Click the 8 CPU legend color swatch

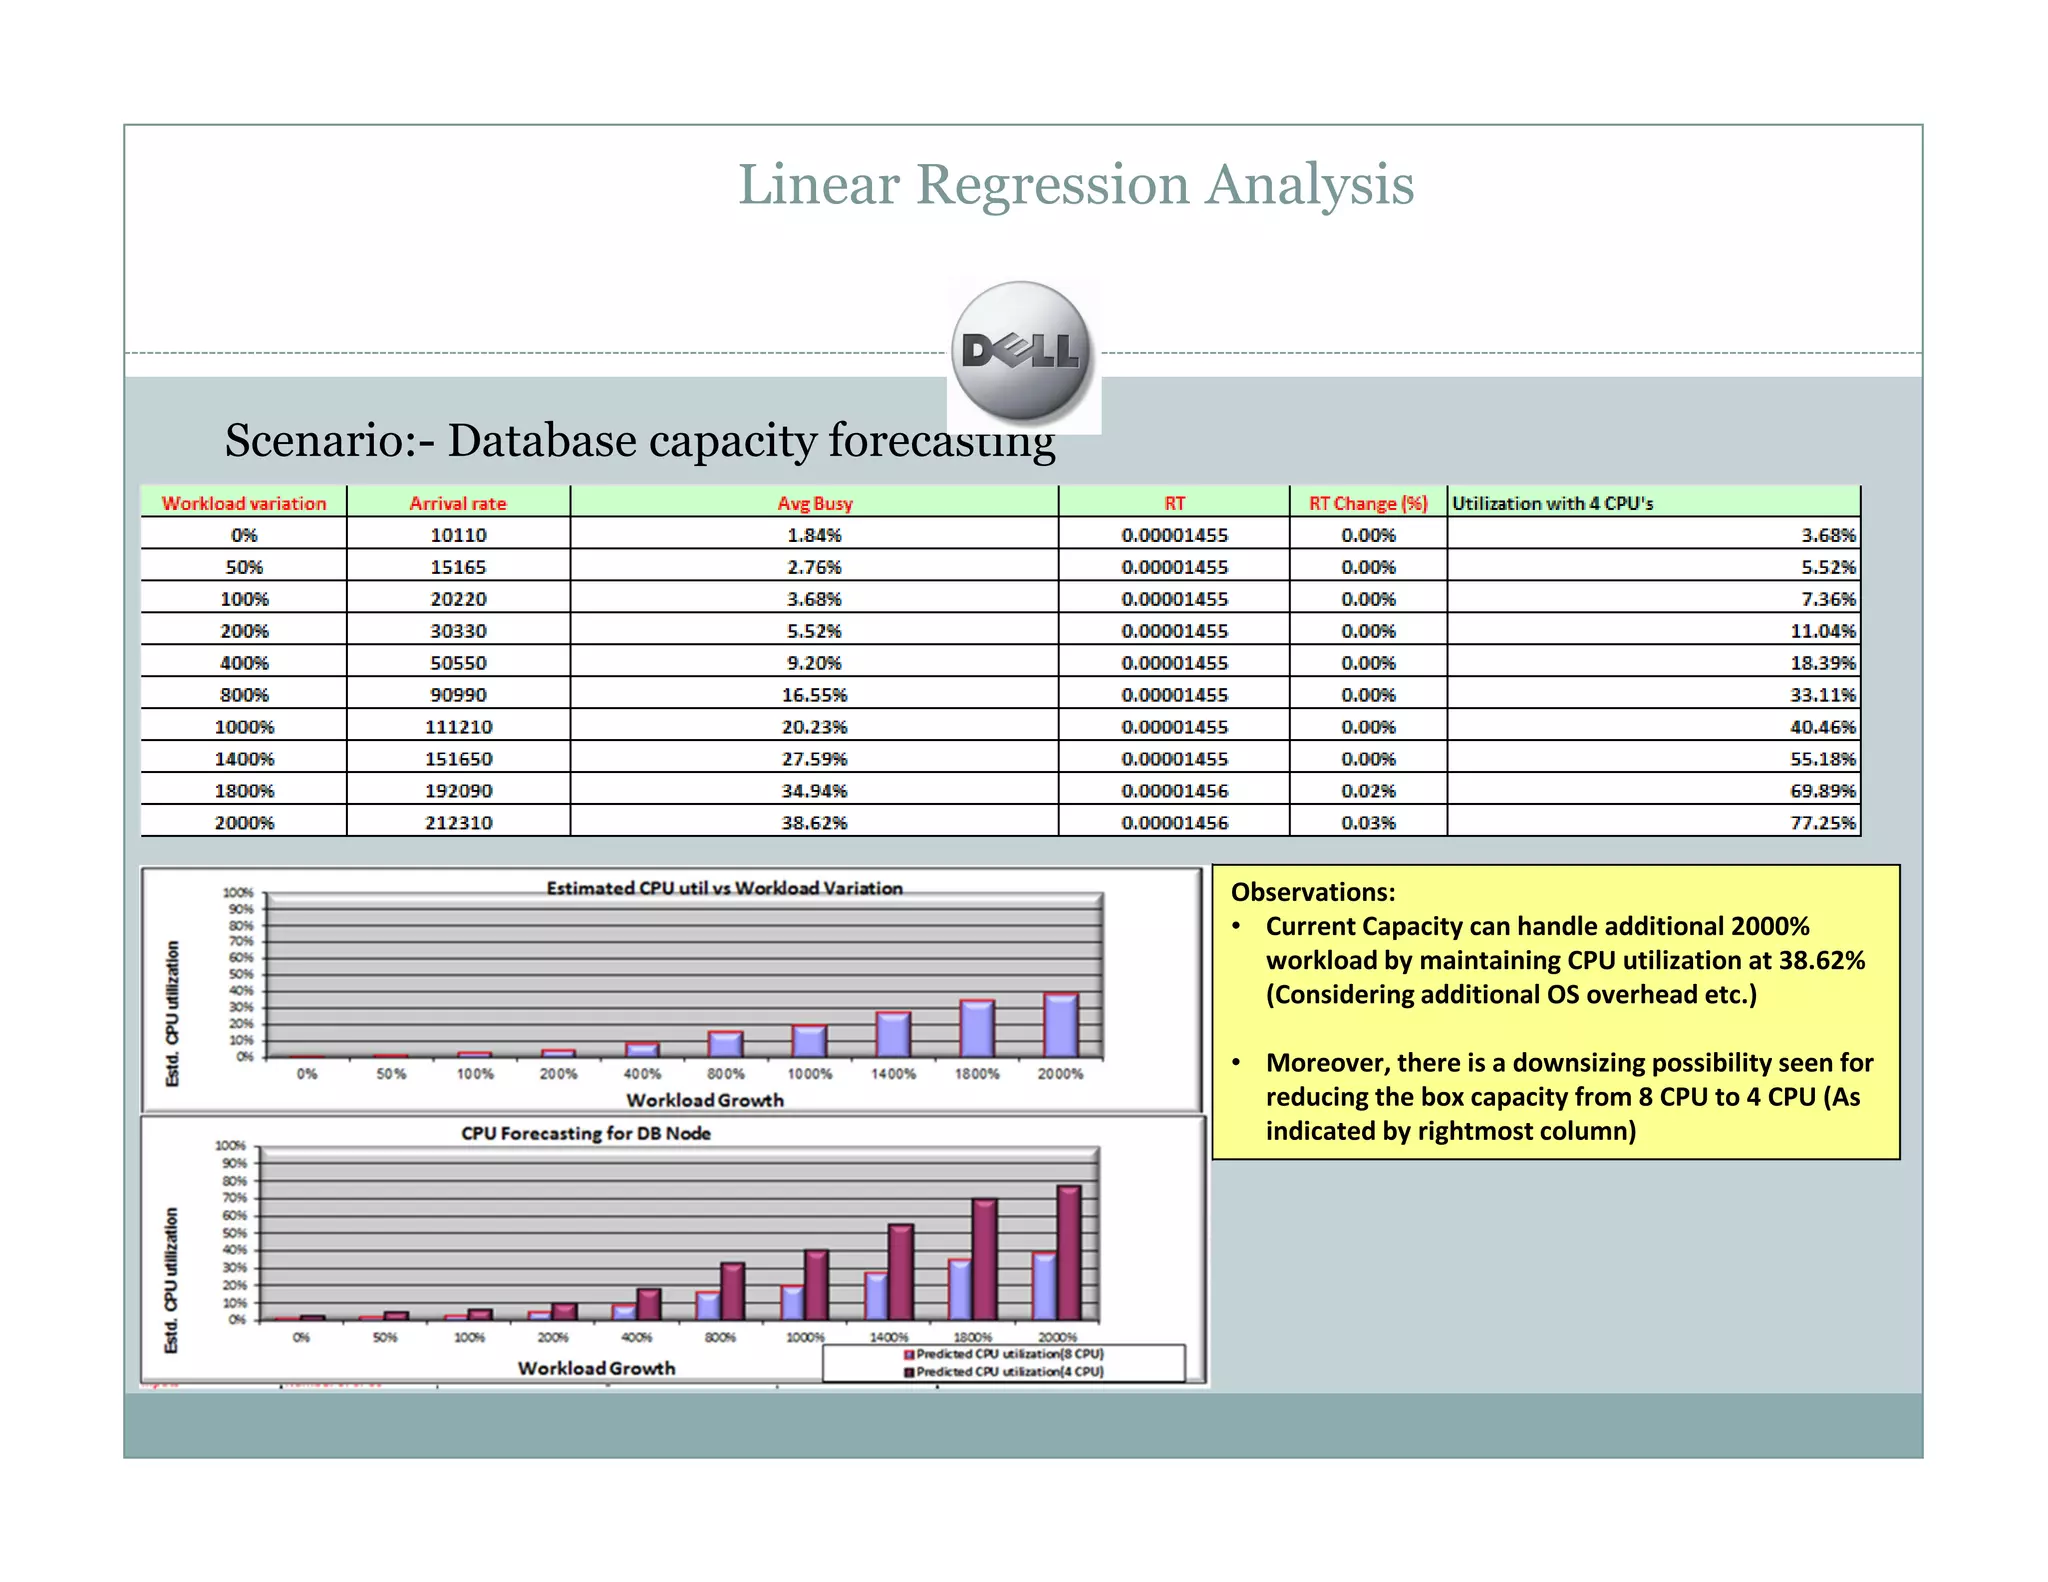click(x=909, y=1354)
